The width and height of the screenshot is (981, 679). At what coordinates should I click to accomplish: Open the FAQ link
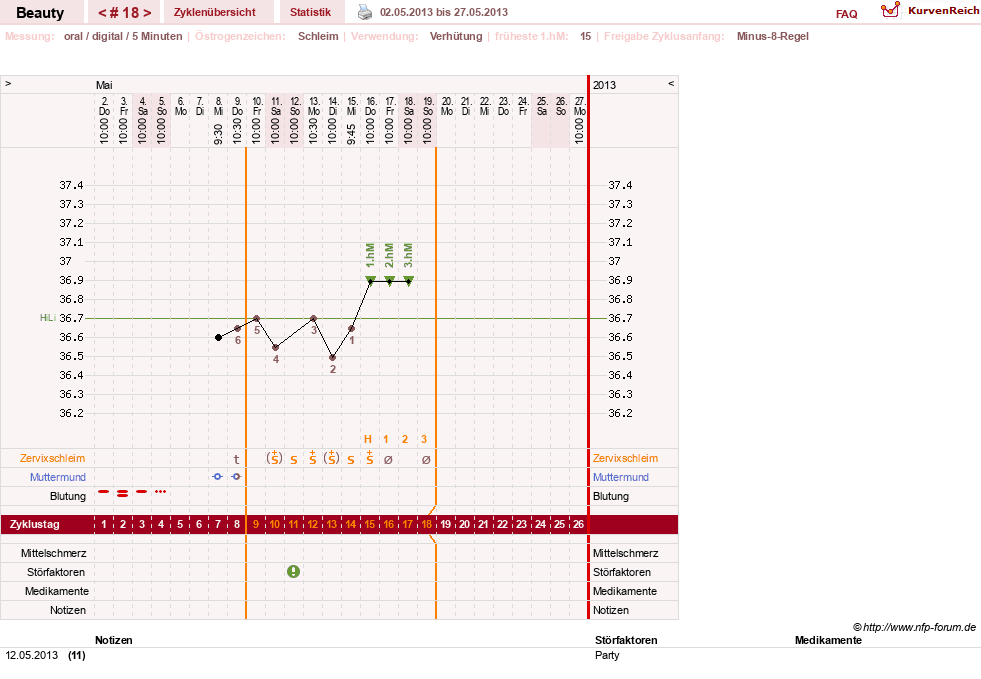coord(846,14)
